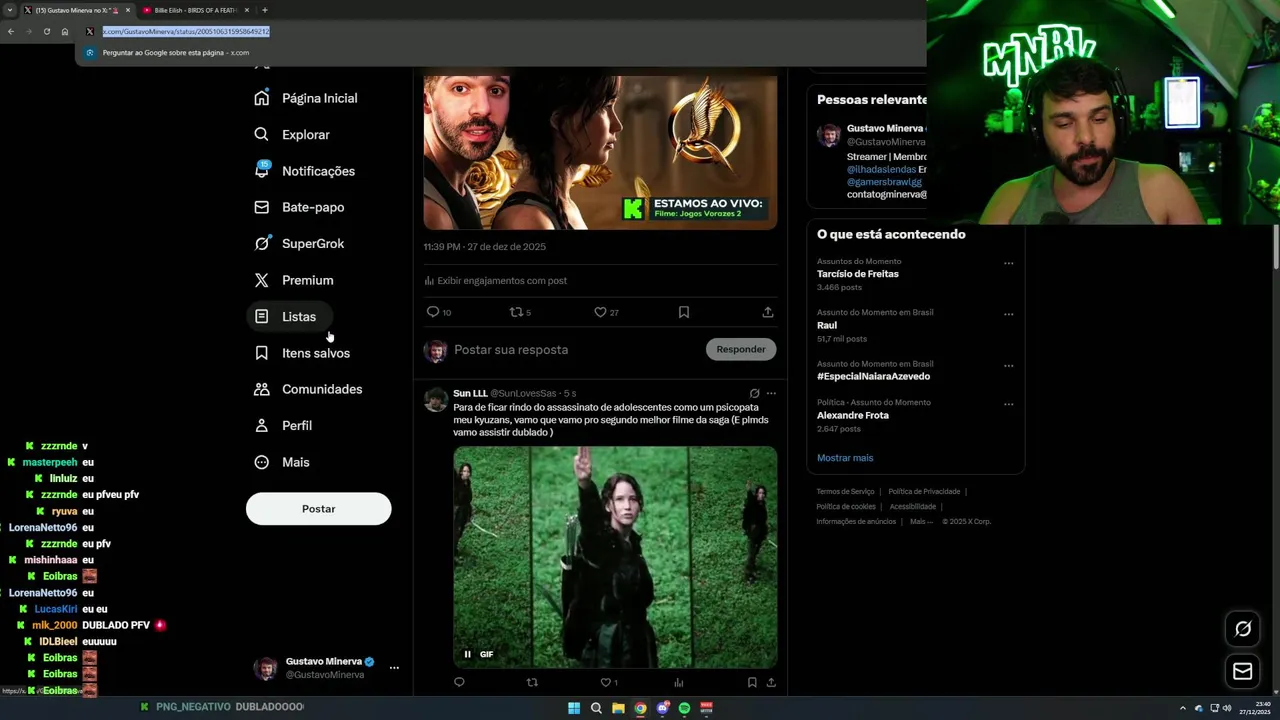Open Premium in the sidebar

coord(294,280)
